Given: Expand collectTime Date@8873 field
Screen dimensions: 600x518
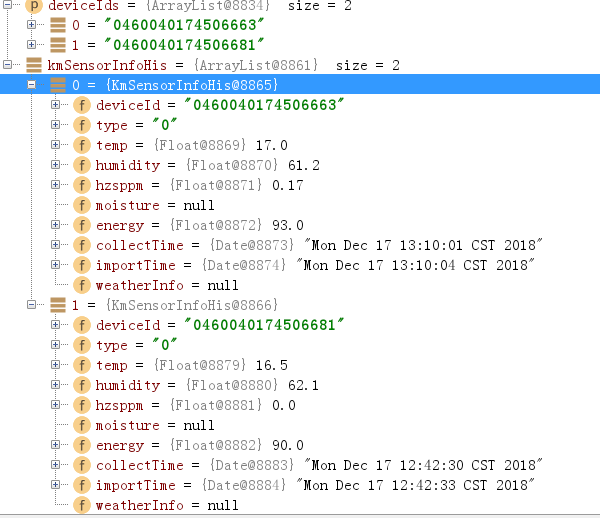Looking at the screenshot, I should 55,244.
